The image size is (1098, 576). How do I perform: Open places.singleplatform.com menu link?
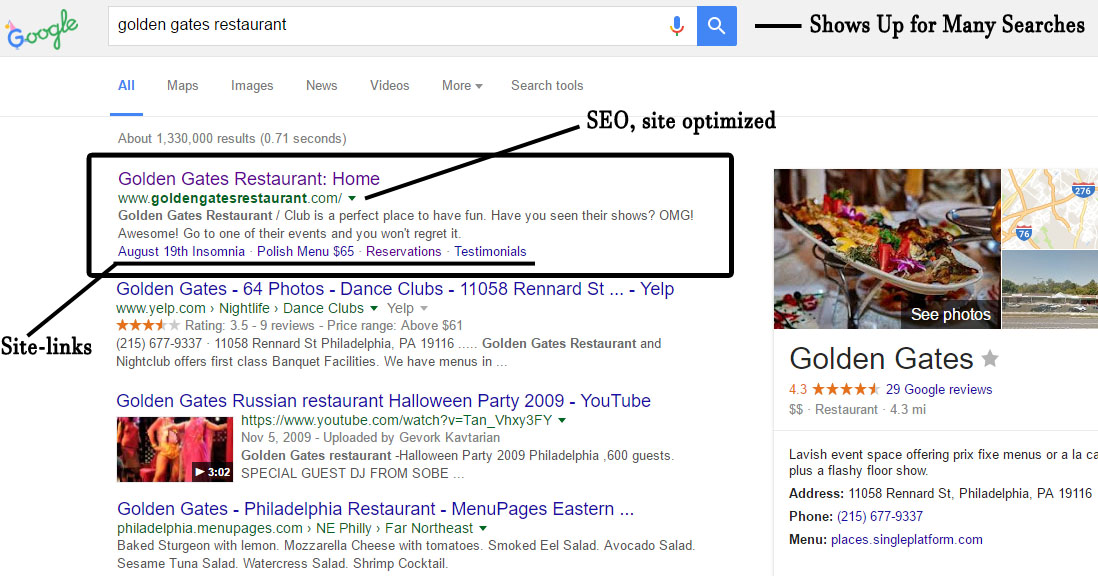coord(906,540)
